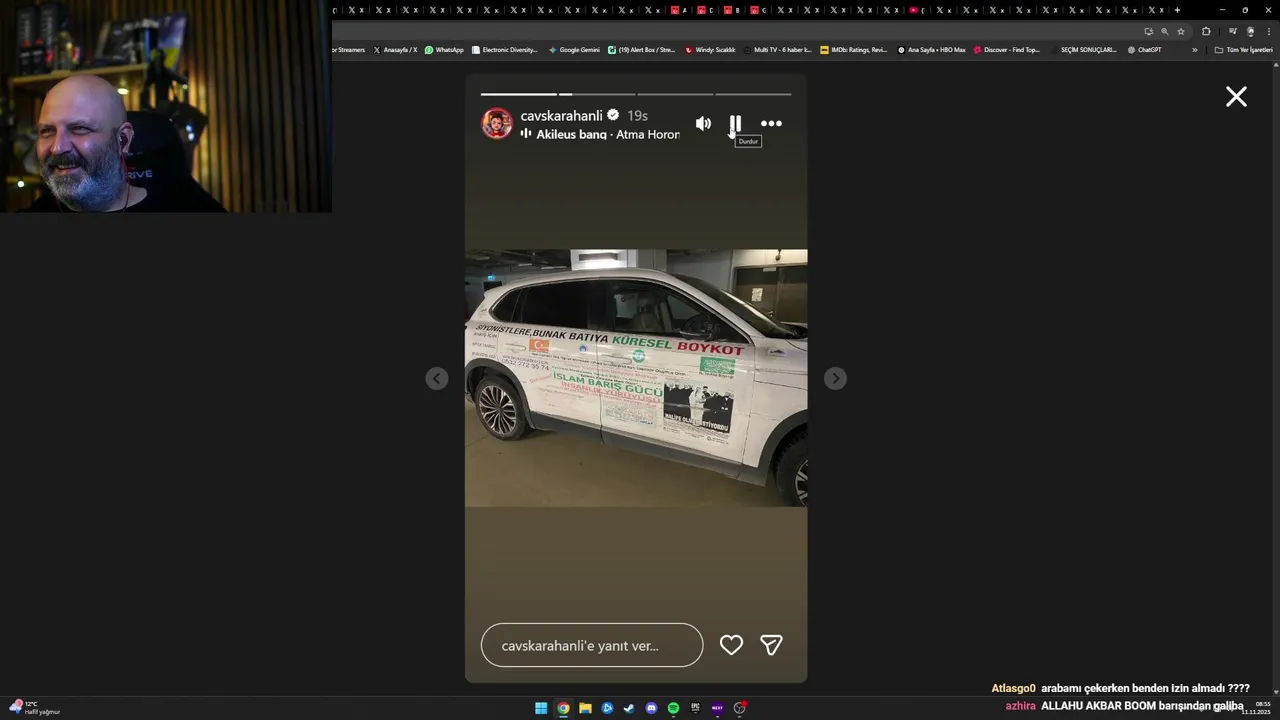Open Epic Games Launcher from the taskbar
The height and width of the screenshot is (720, 1280).
coord(695,708)
